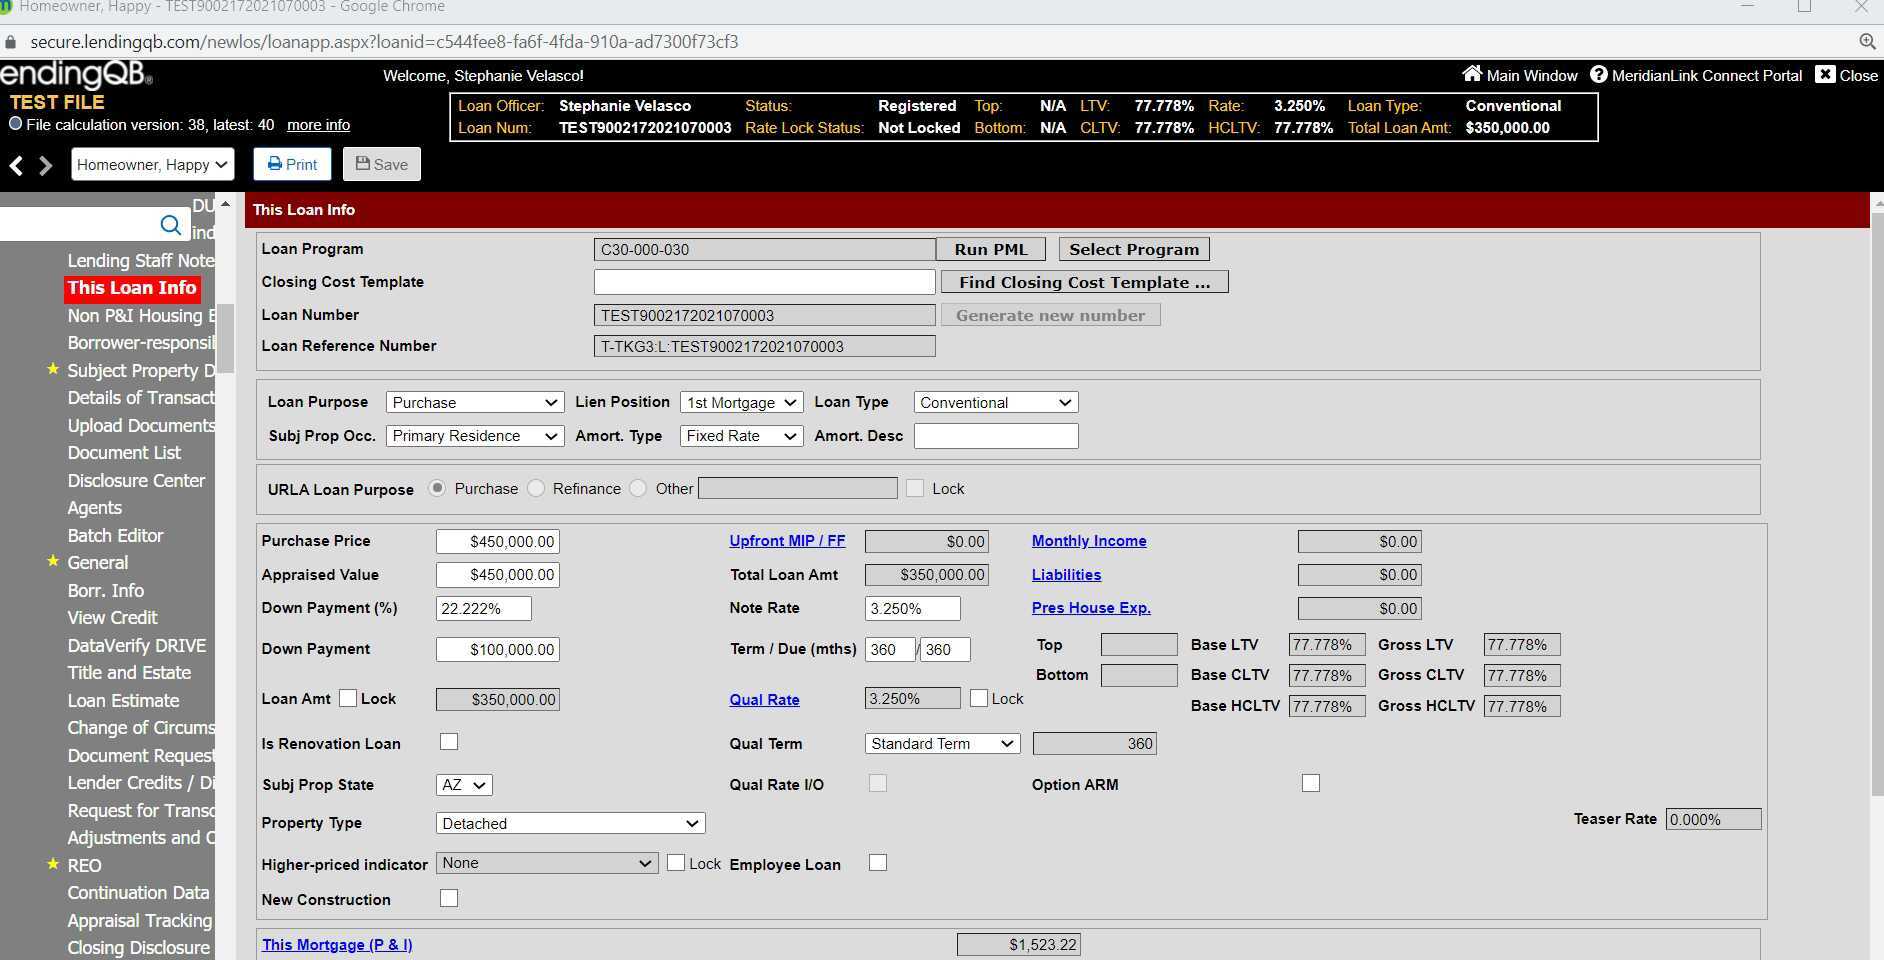Open the Subj Prop State dropdown

[x=464, y=786]
